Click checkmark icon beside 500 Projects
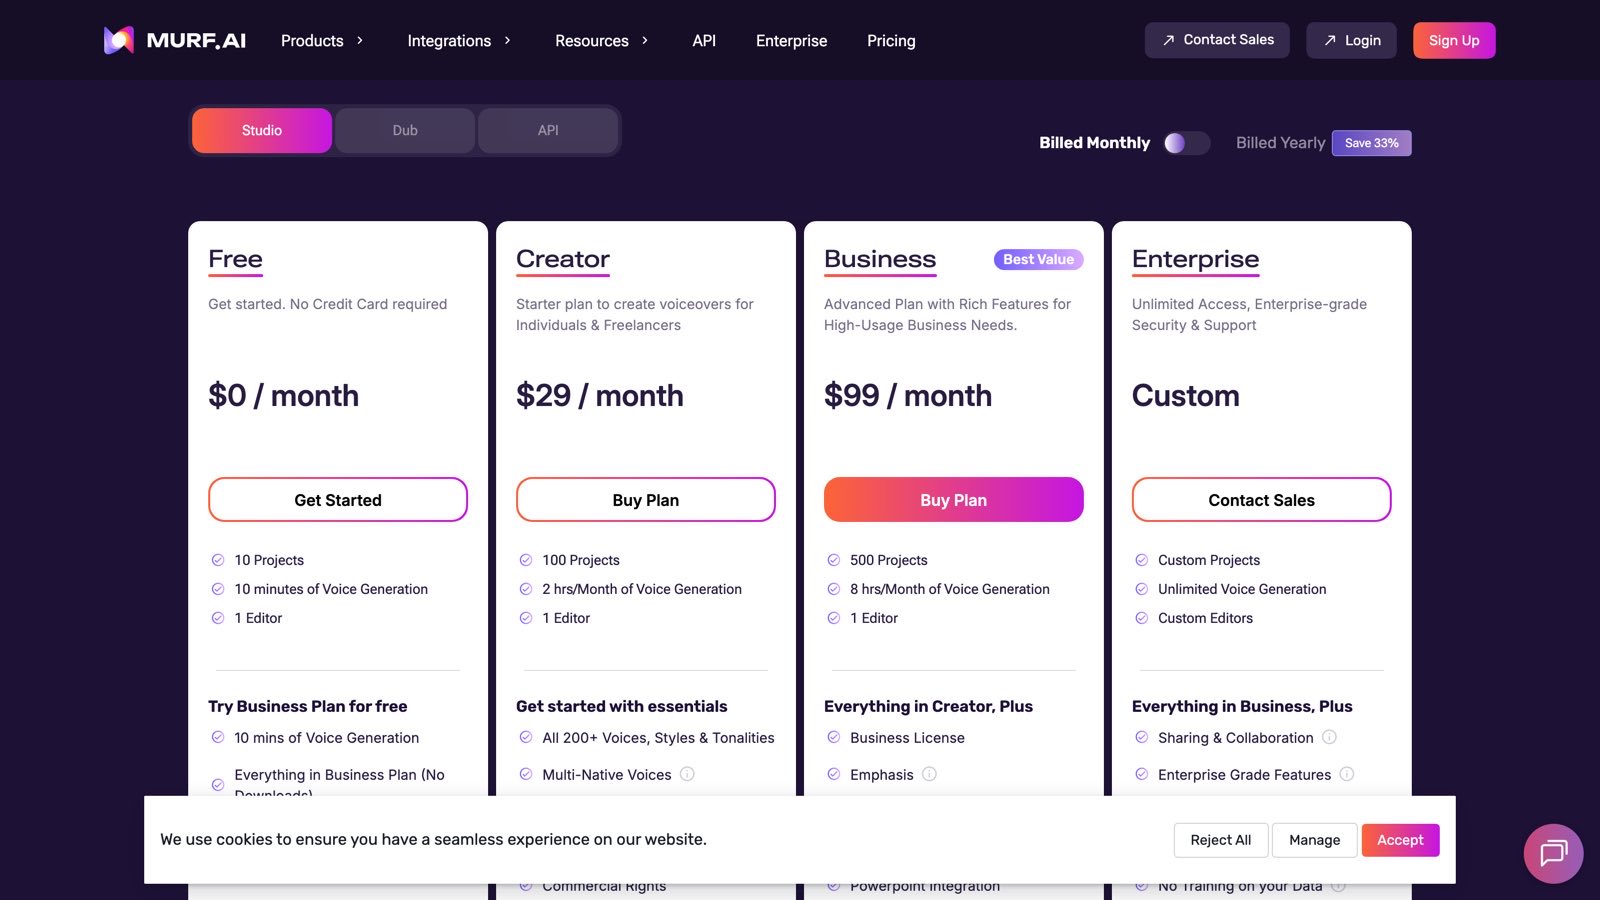Screen dimensions: 1600x900 pos(834,560)
